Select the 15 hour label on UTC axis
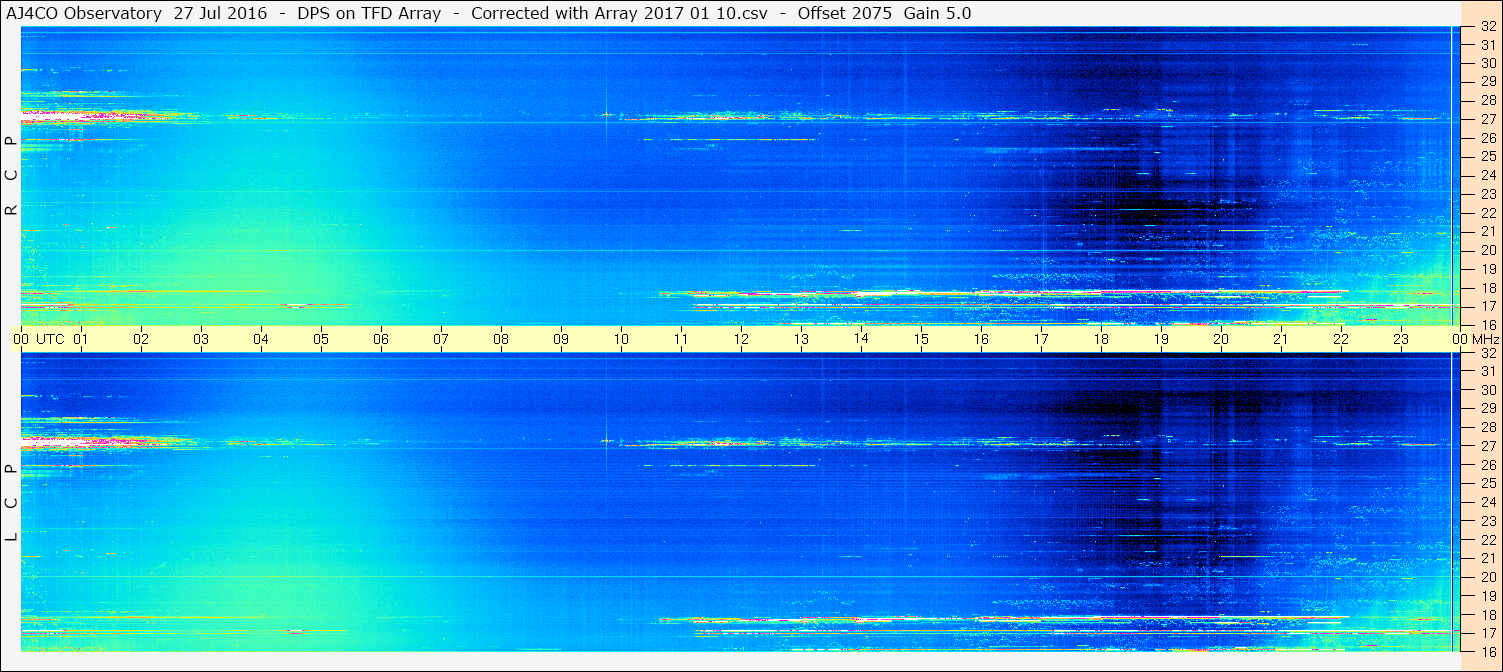 [x=921, y=340]
